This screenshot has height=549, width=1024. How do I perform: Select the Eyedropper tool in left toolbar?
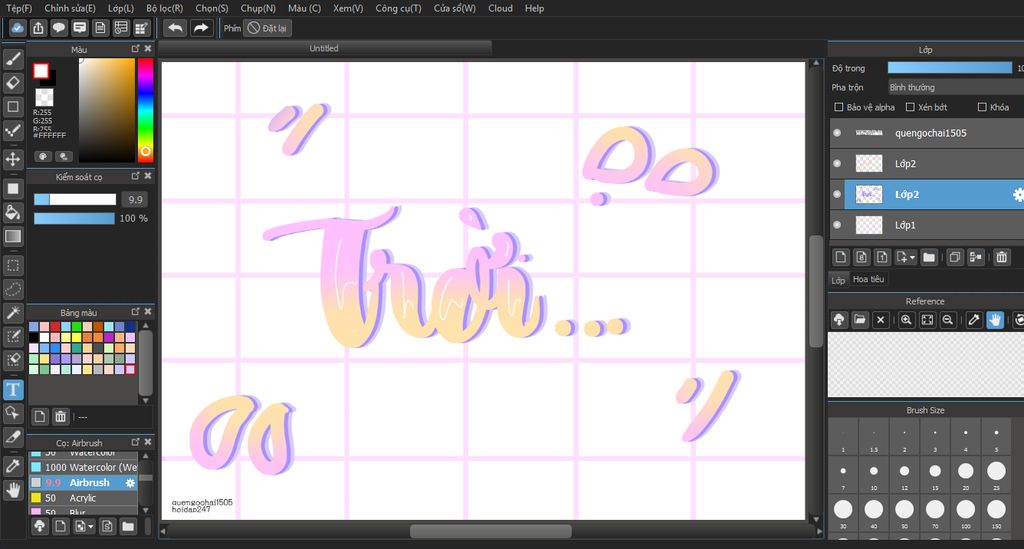tap(13, 466)
